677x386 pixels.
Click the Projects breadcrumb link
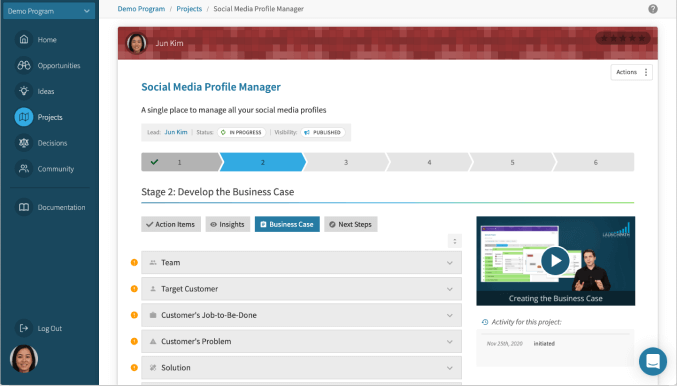click(189, 9)
